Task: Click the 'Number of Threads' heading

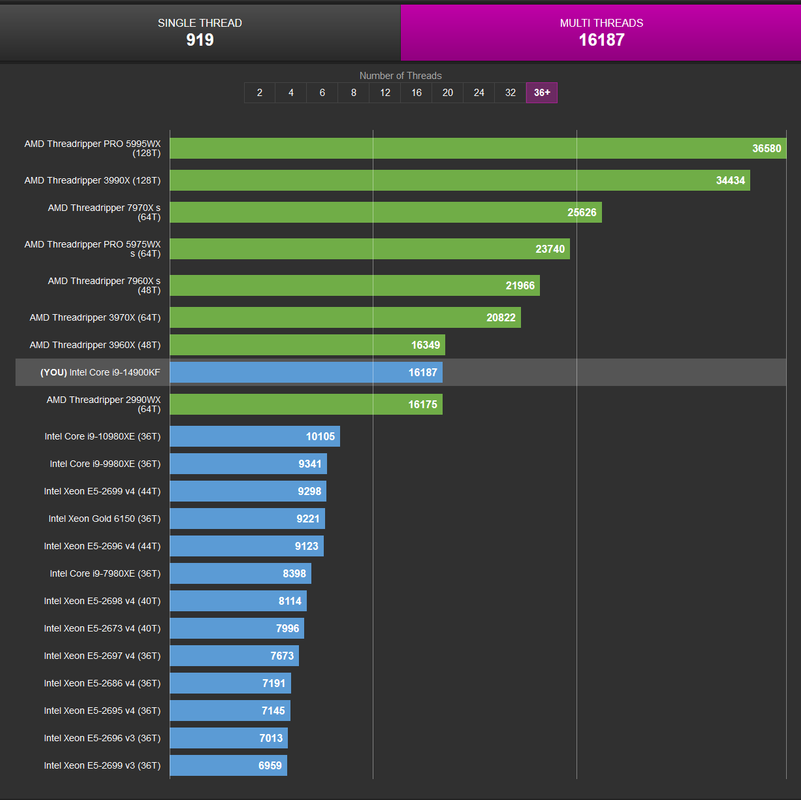Action: pyautogui.click(x=400, y=76)
